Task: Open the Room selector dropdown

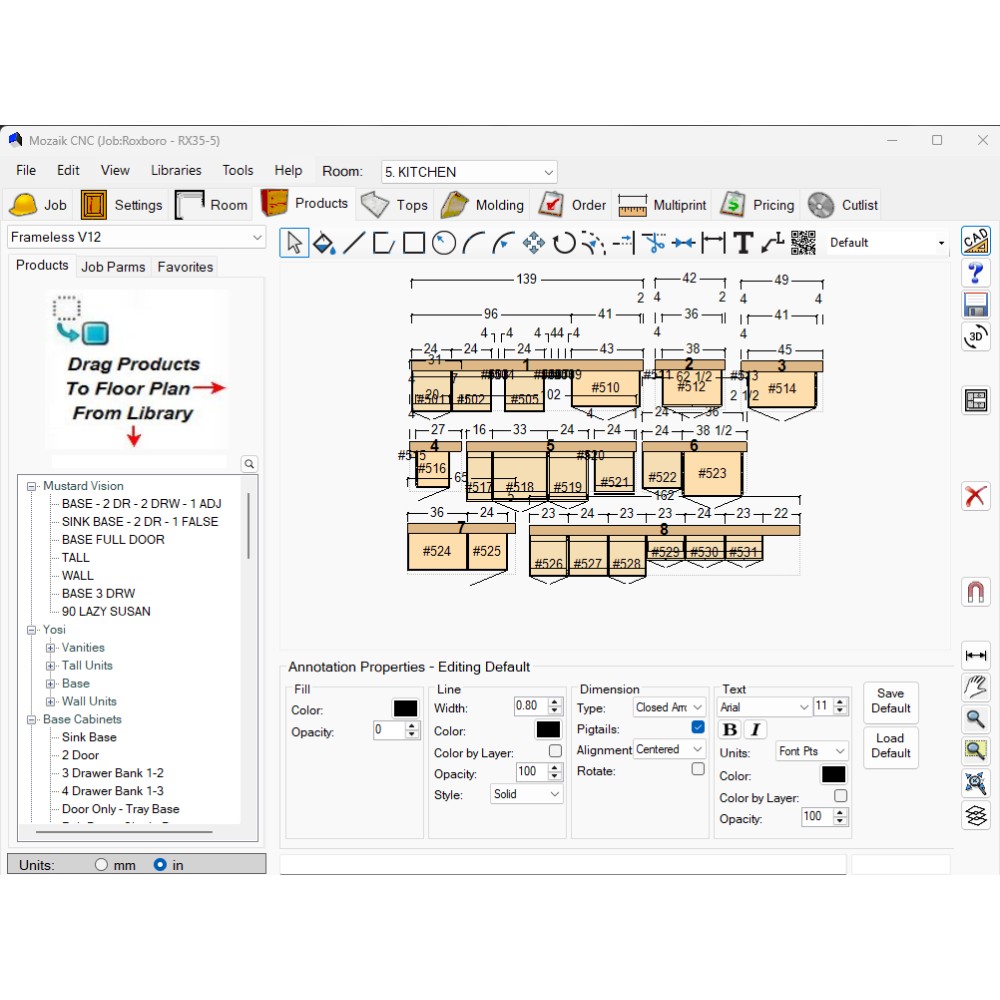Action: click(x=468, y=172)
